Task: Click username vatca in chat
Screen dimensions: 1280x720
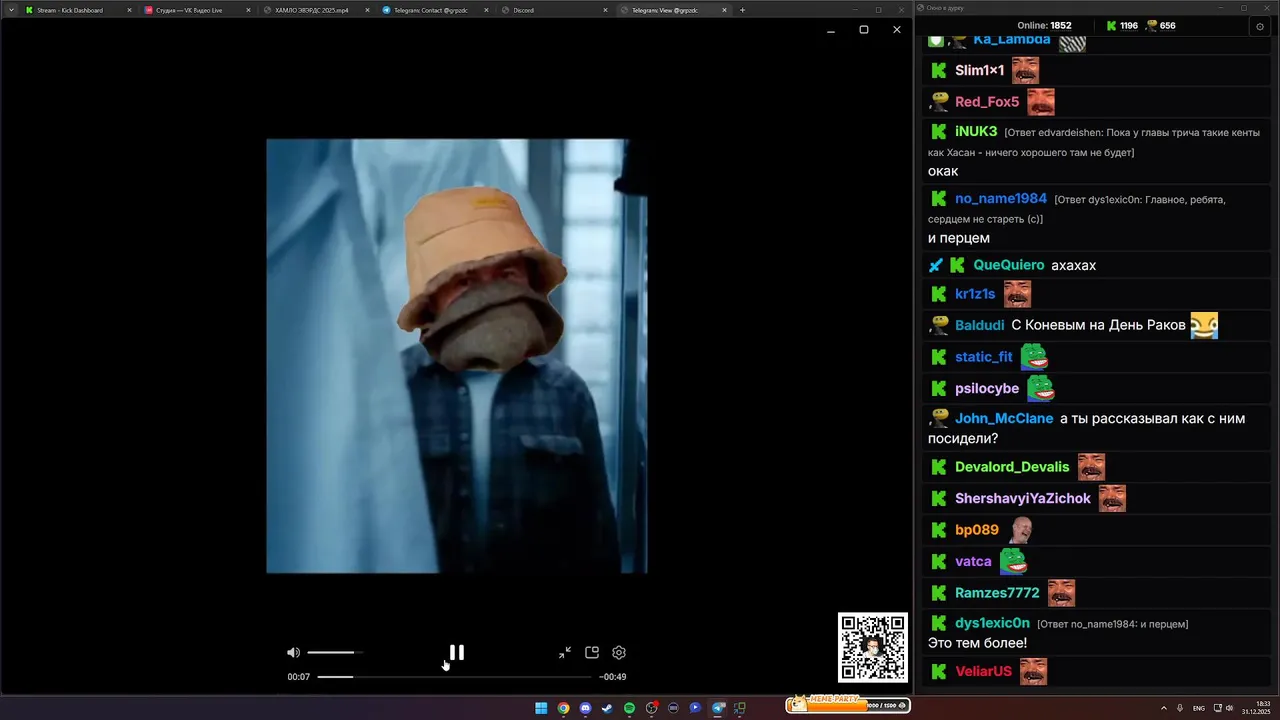Action: [973, 561]
